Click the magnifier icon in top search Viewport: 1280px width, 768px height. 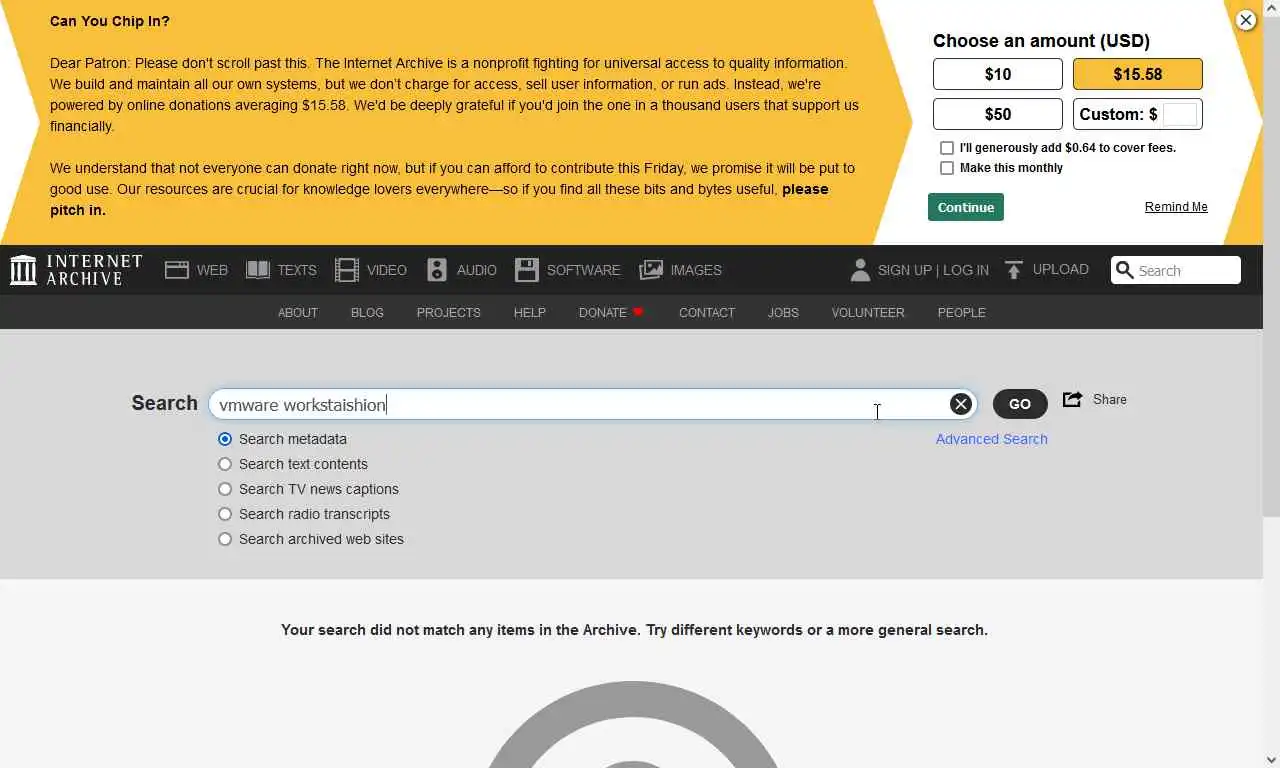[1124, 270]
